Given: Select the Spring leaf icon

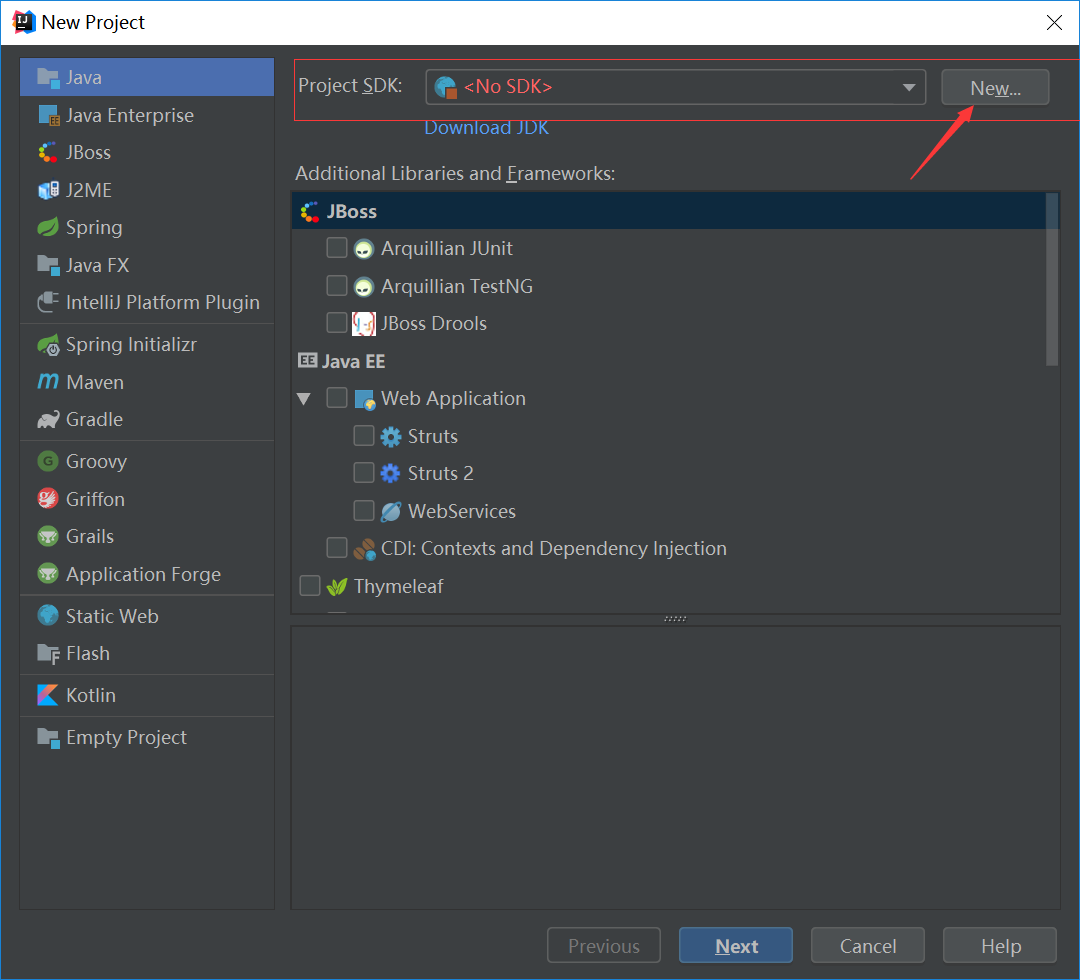Looking at the screenshot, I should (x=48, y=227).
